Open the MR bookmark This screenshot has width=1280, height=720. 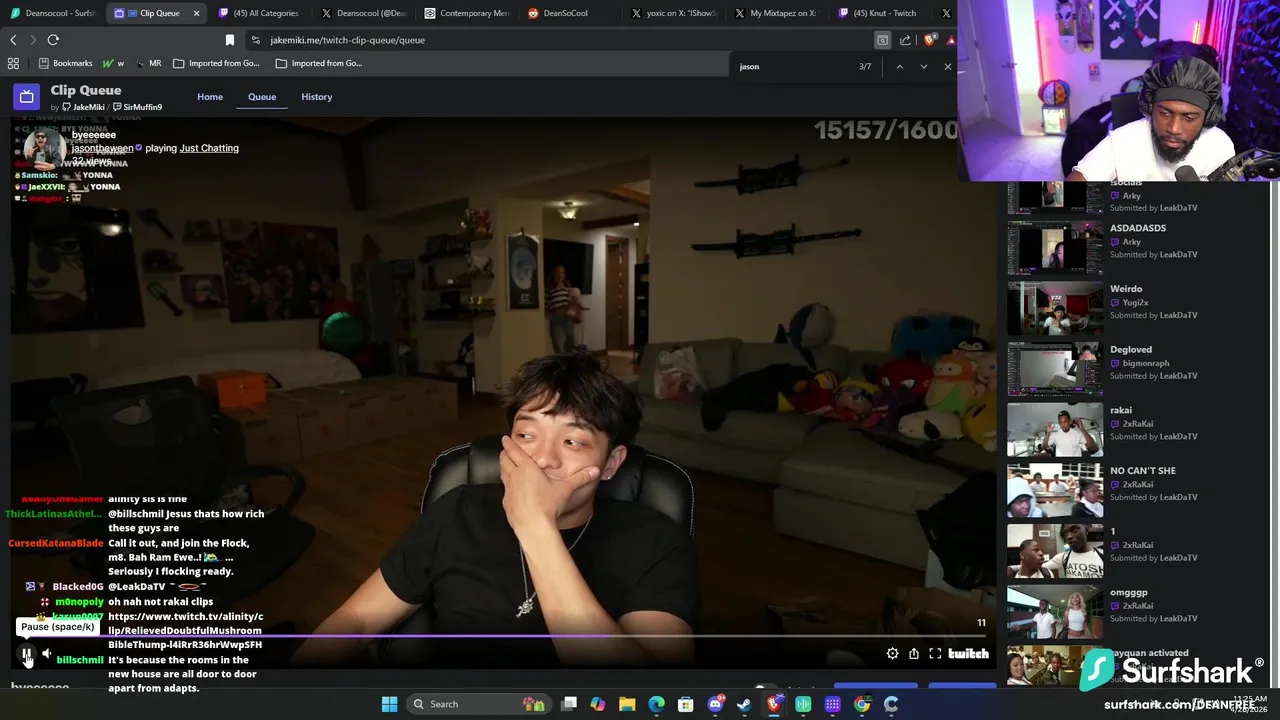149,63
